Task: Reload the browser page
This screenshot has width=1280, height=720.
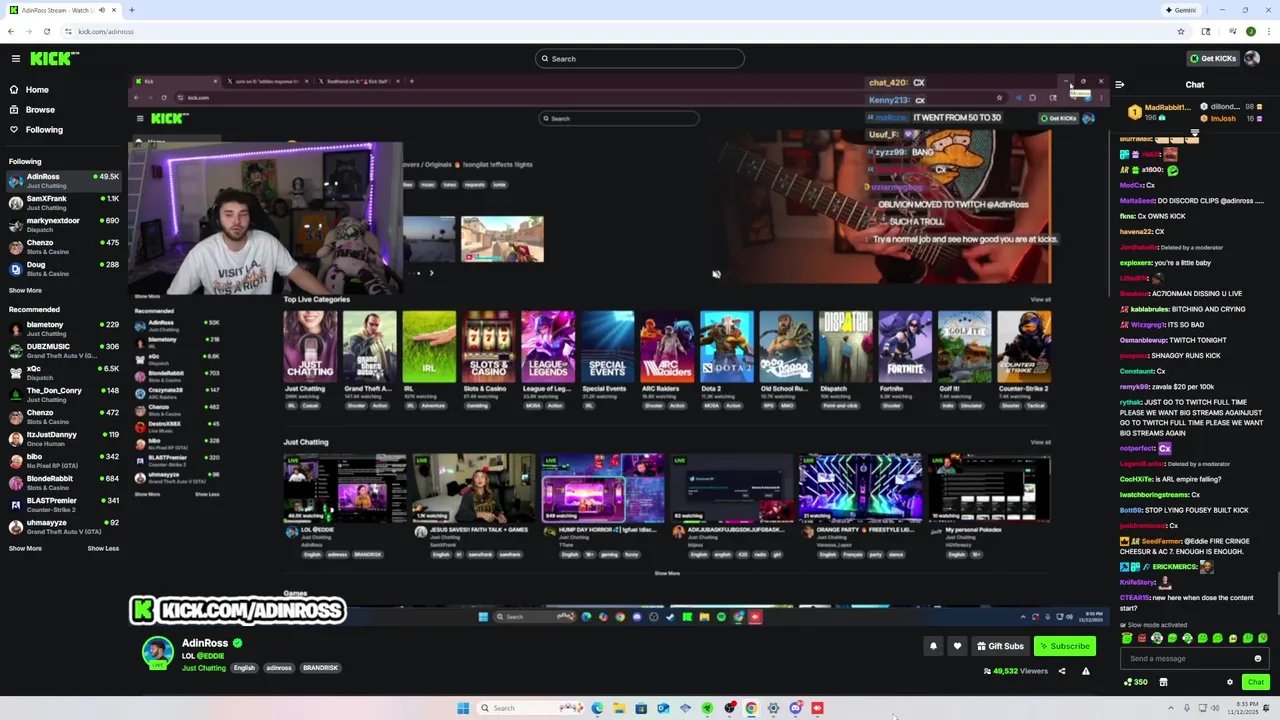Action: point(46,31)
